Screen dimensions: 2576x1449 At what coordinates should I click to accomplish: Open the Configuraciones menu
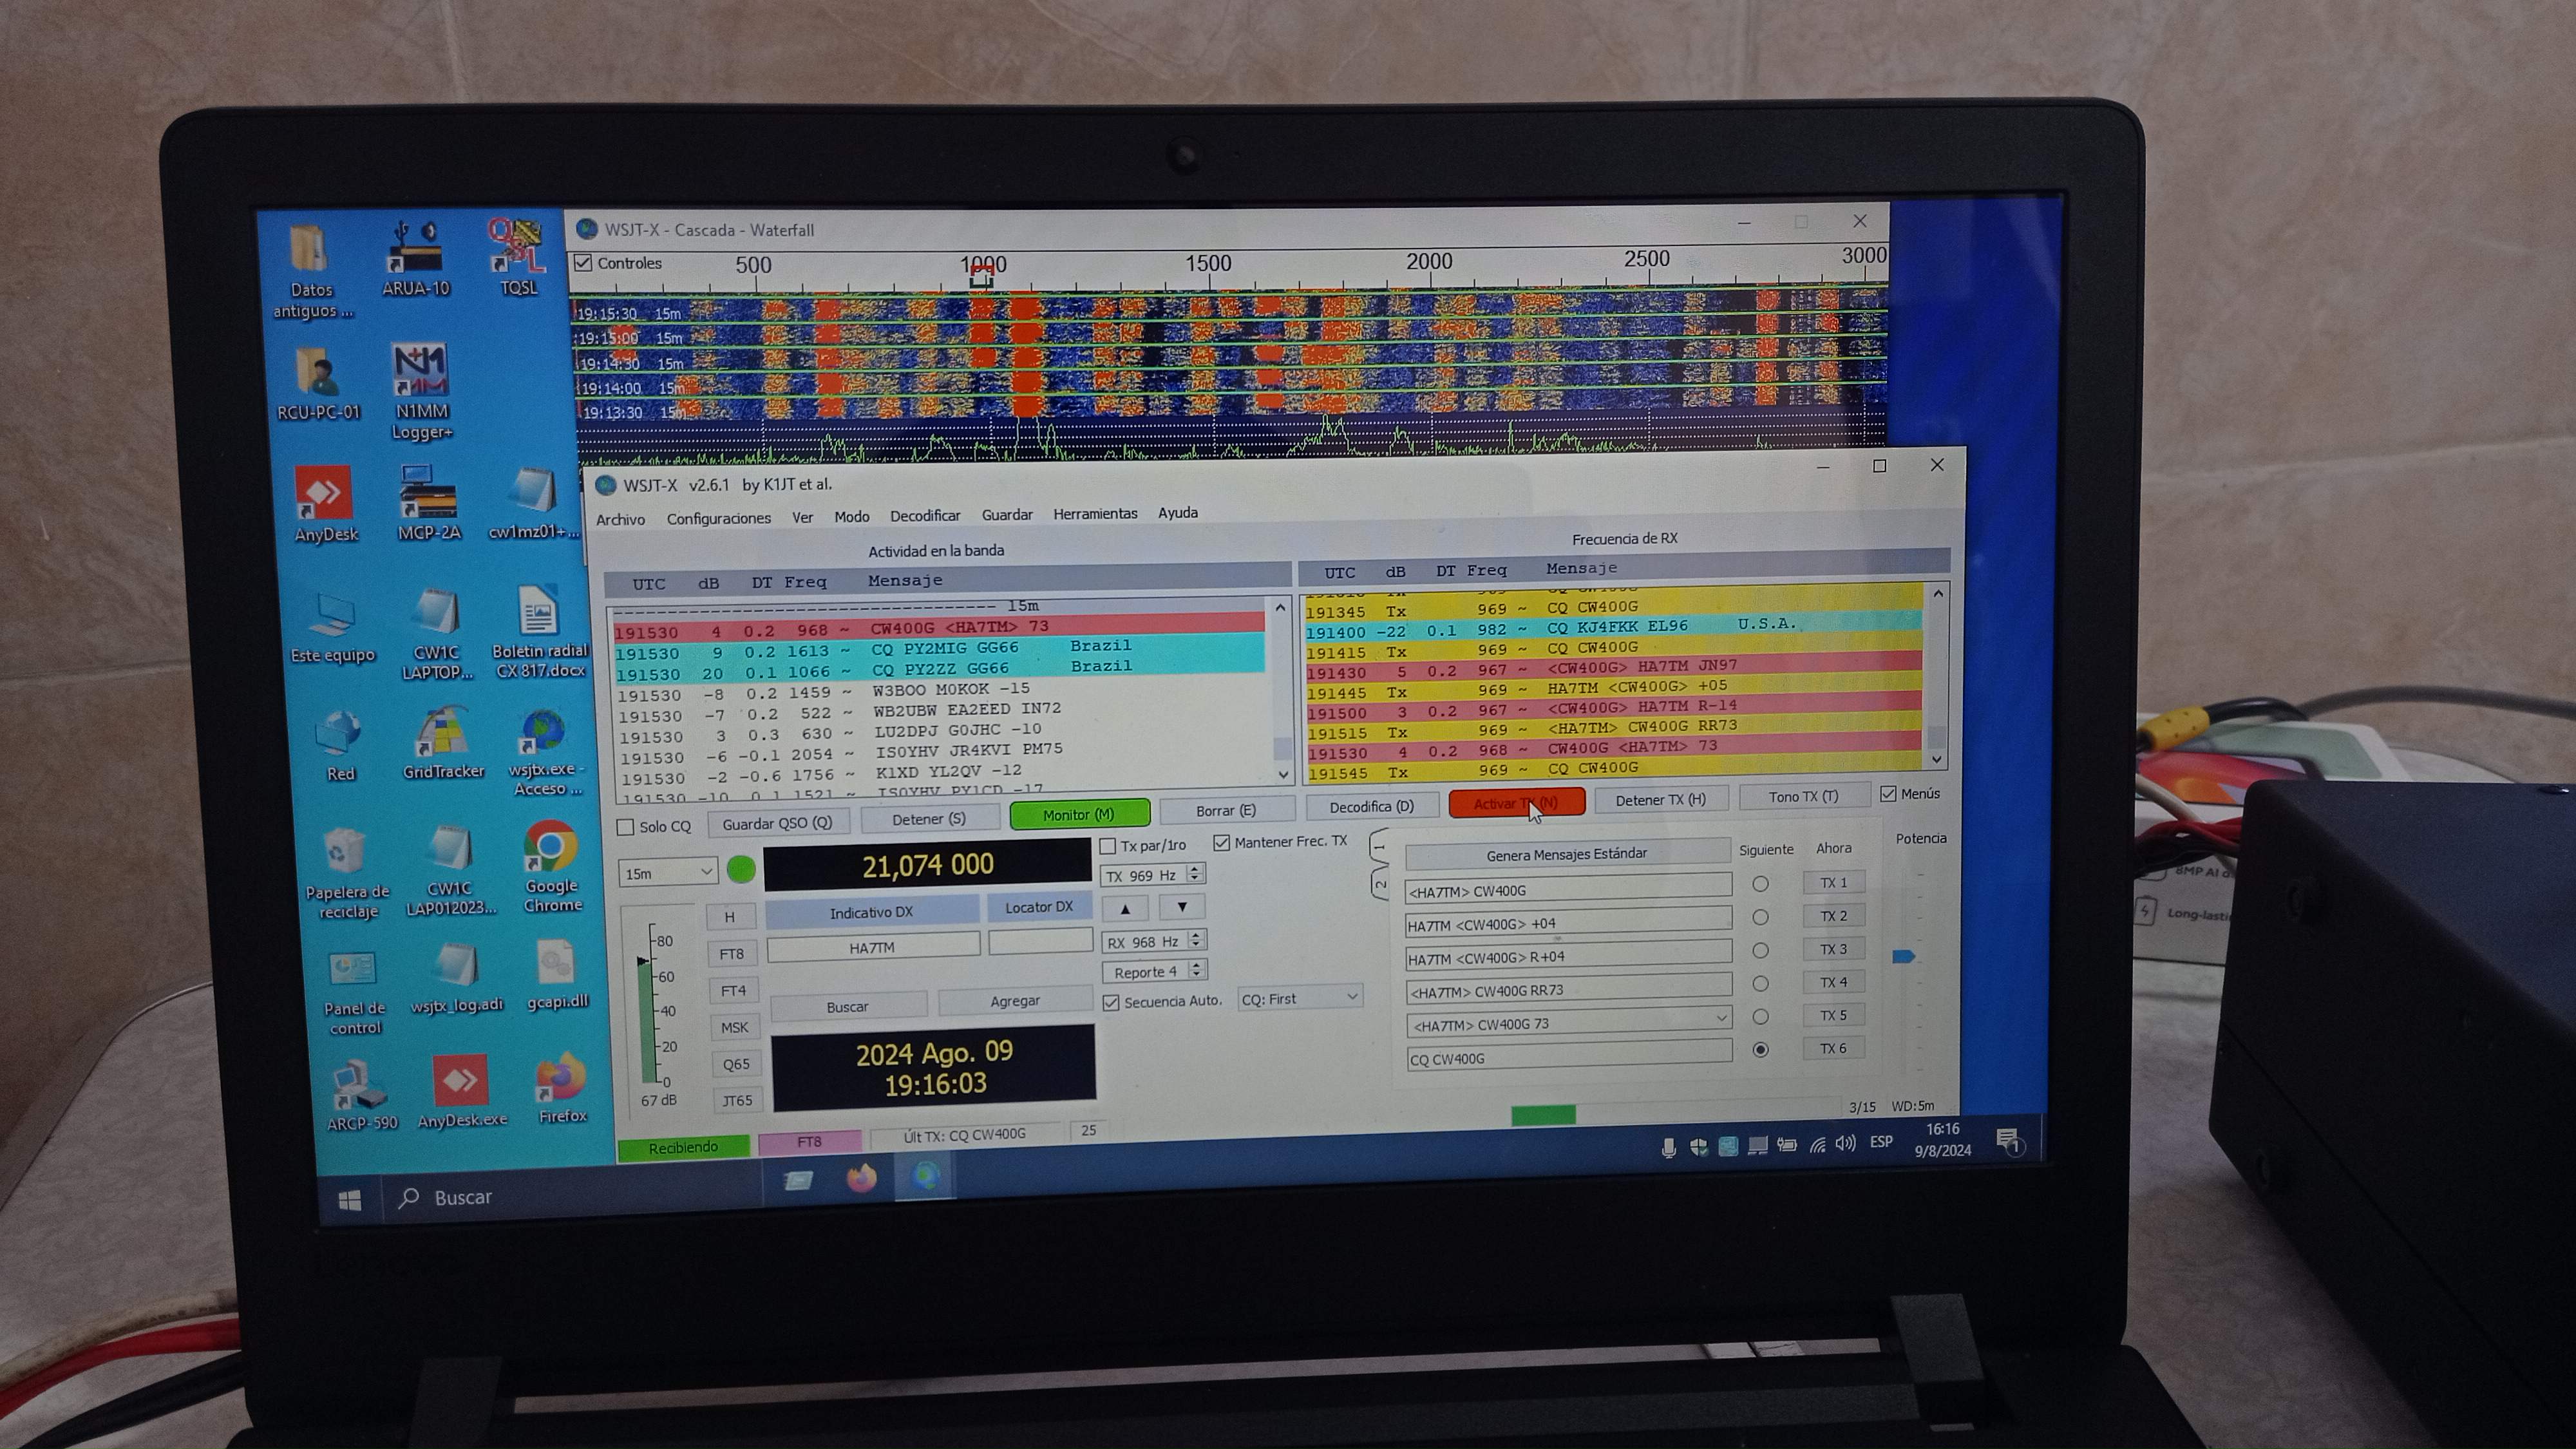tap(718, 518)
